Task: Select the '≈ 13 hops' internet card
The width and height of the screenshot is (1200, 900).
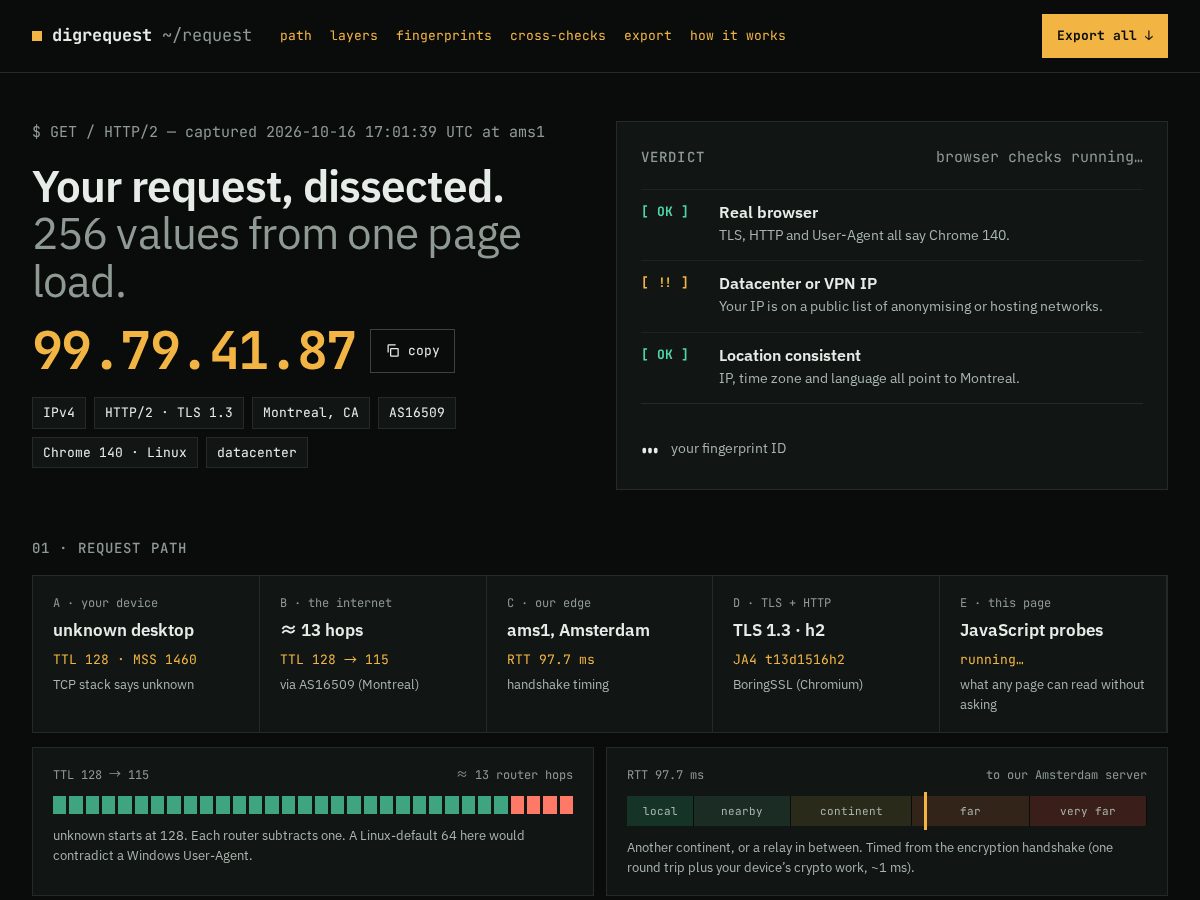Action: pyautogui.click(x=373, y=654)
